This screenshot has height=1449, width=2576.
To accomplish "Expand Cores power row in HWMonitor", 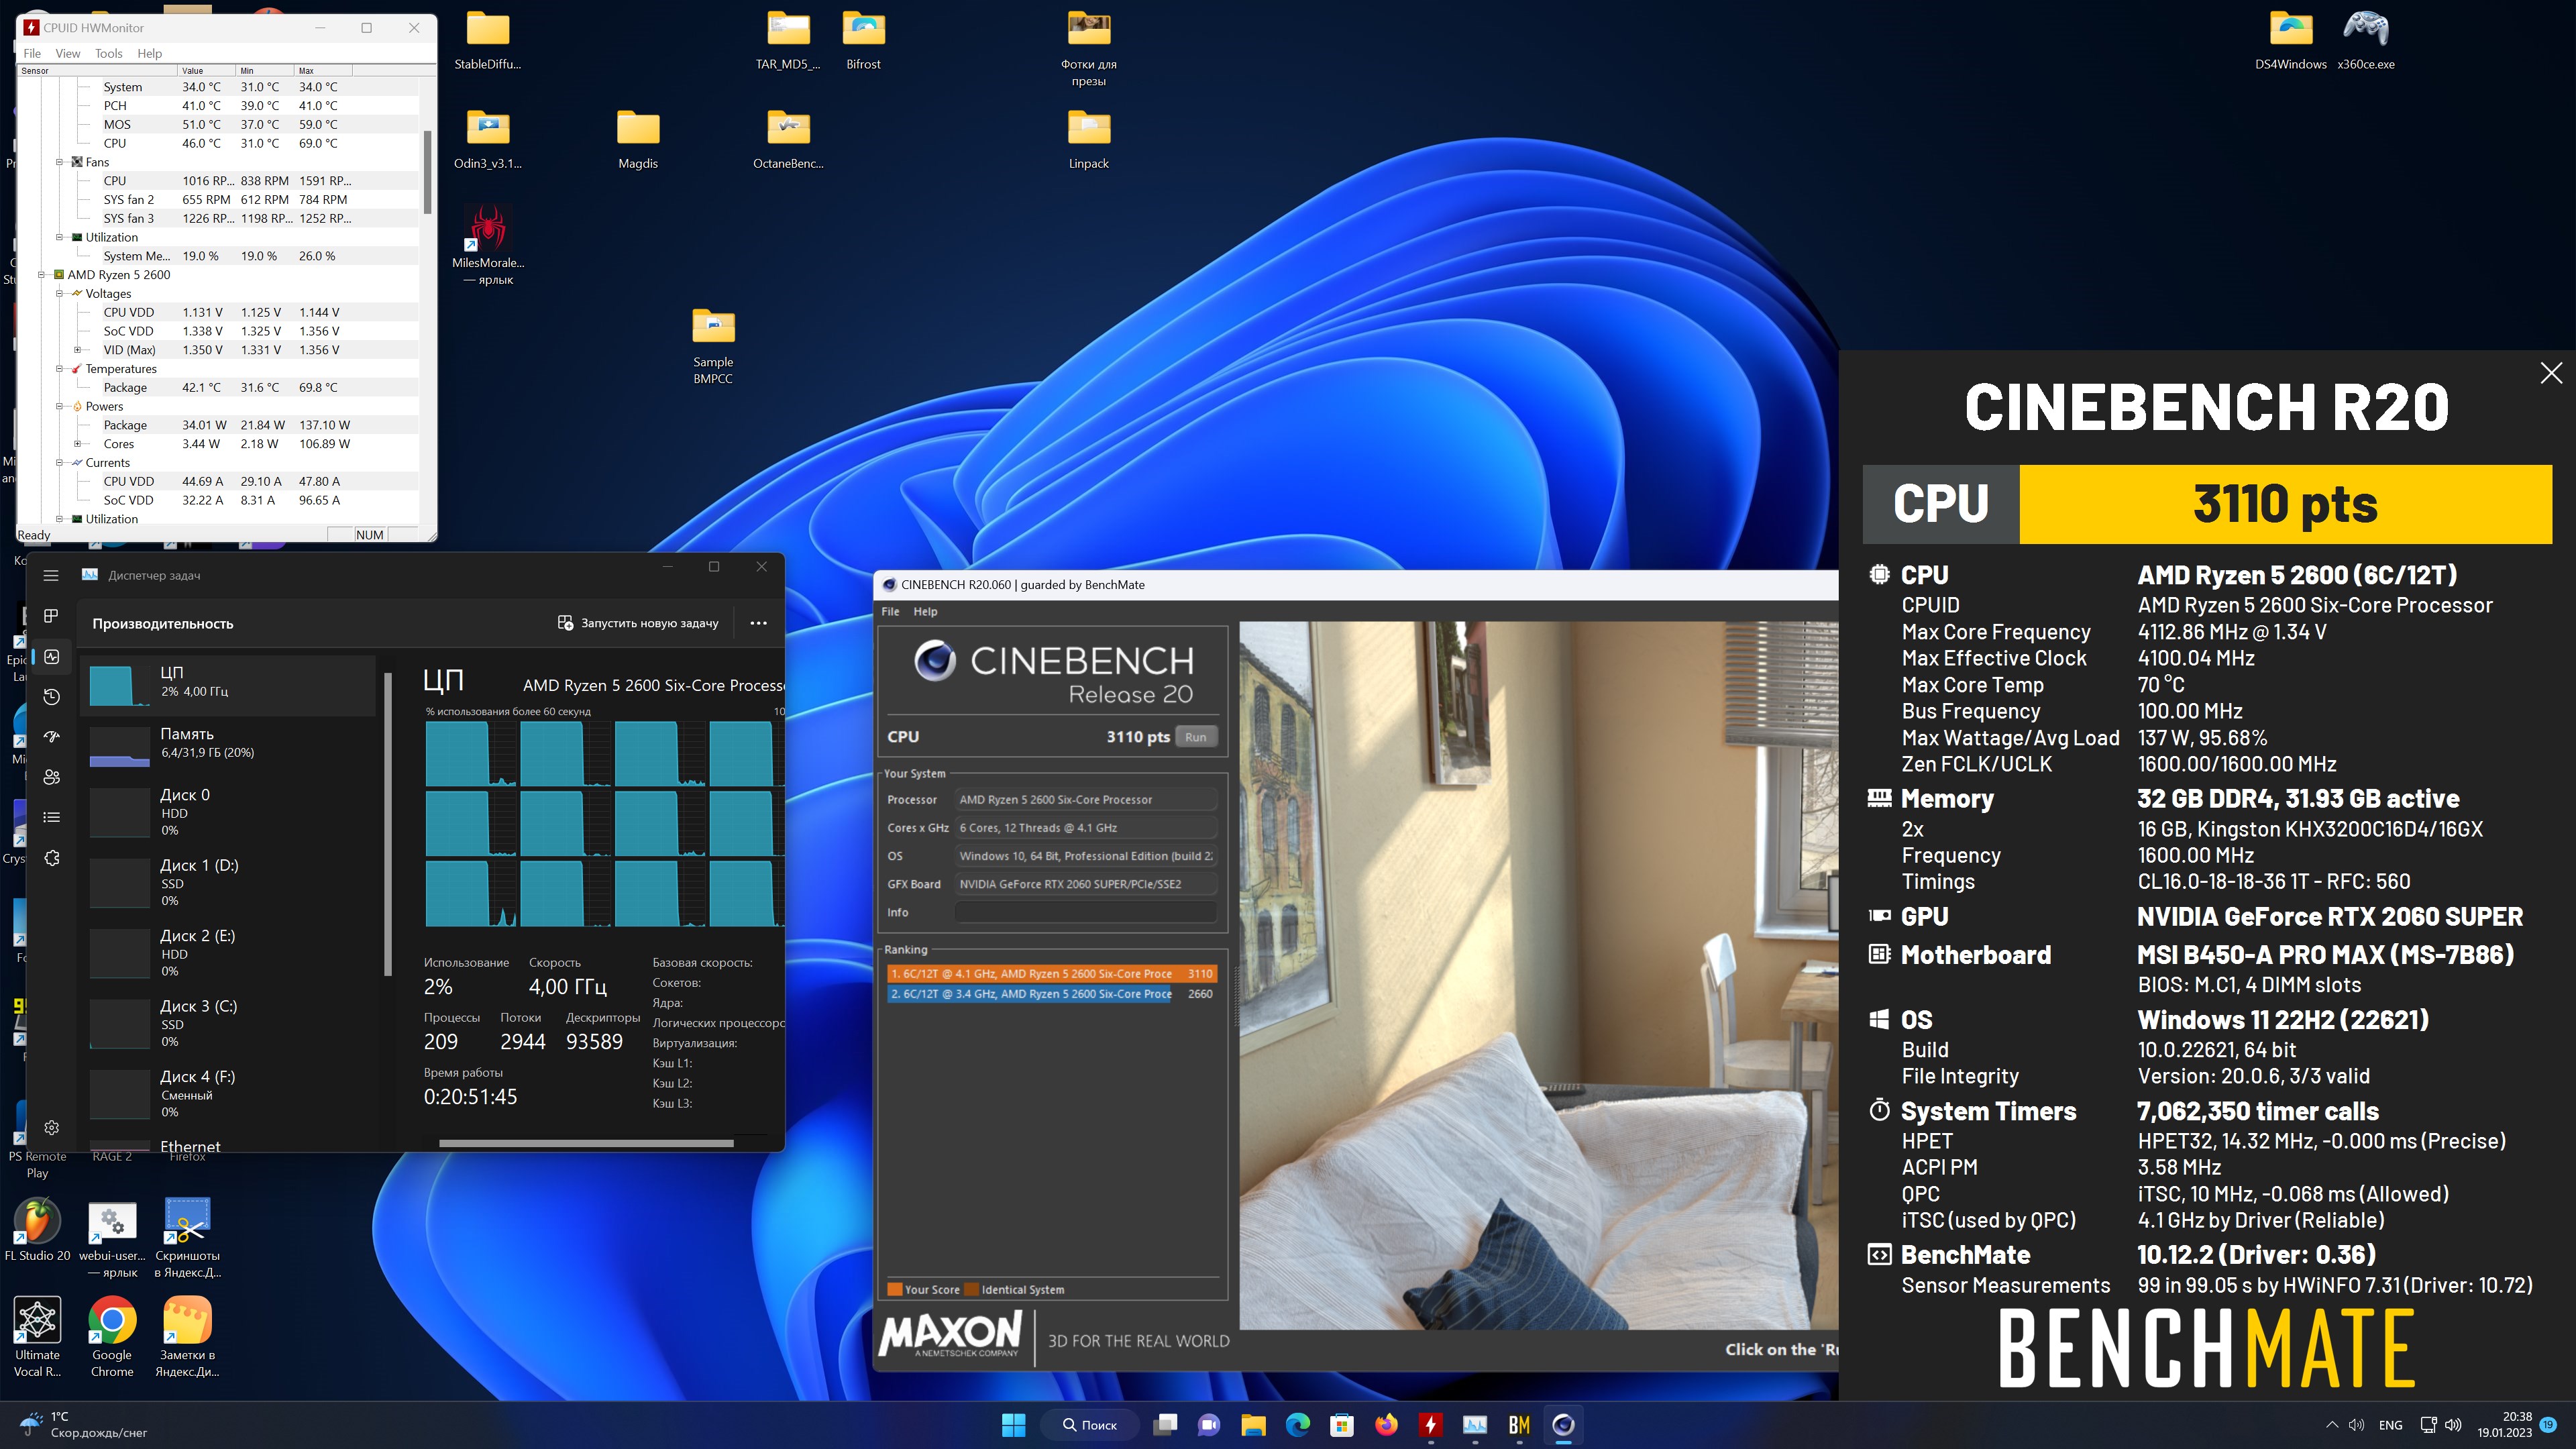I will (x=78, y=444).
